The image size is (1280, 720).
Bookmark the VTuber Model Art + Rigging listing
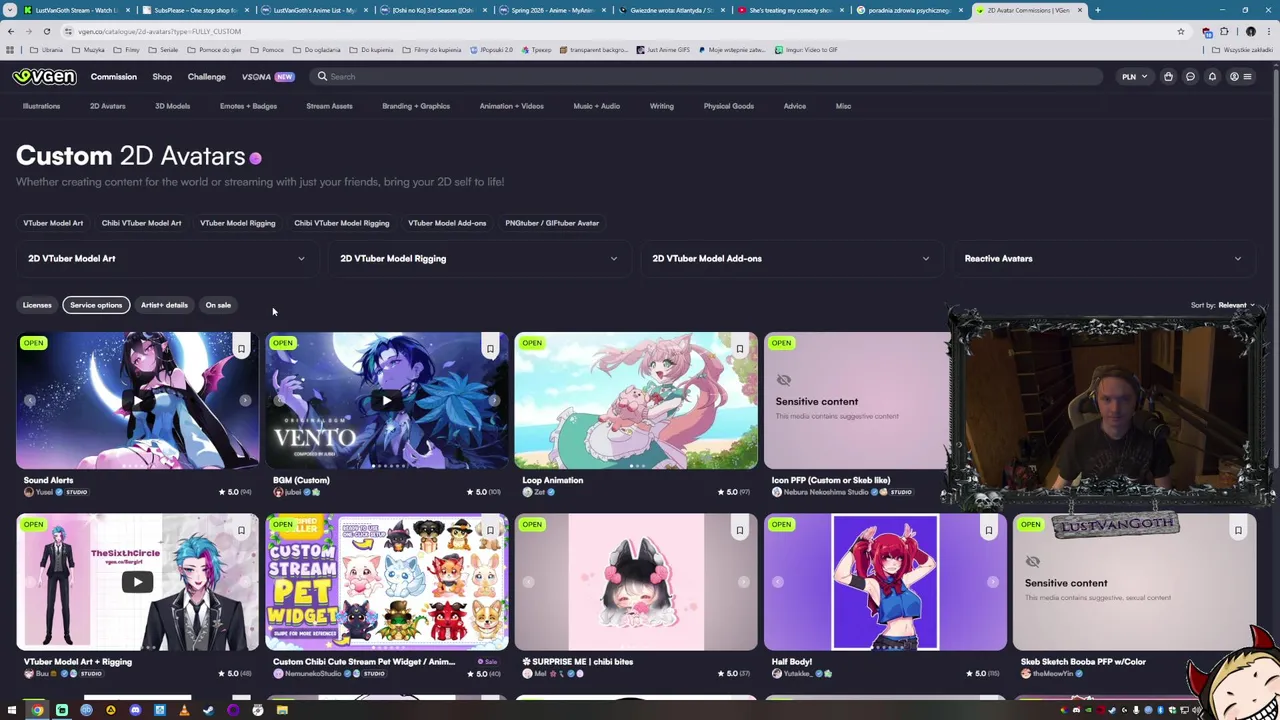(241, 530)
